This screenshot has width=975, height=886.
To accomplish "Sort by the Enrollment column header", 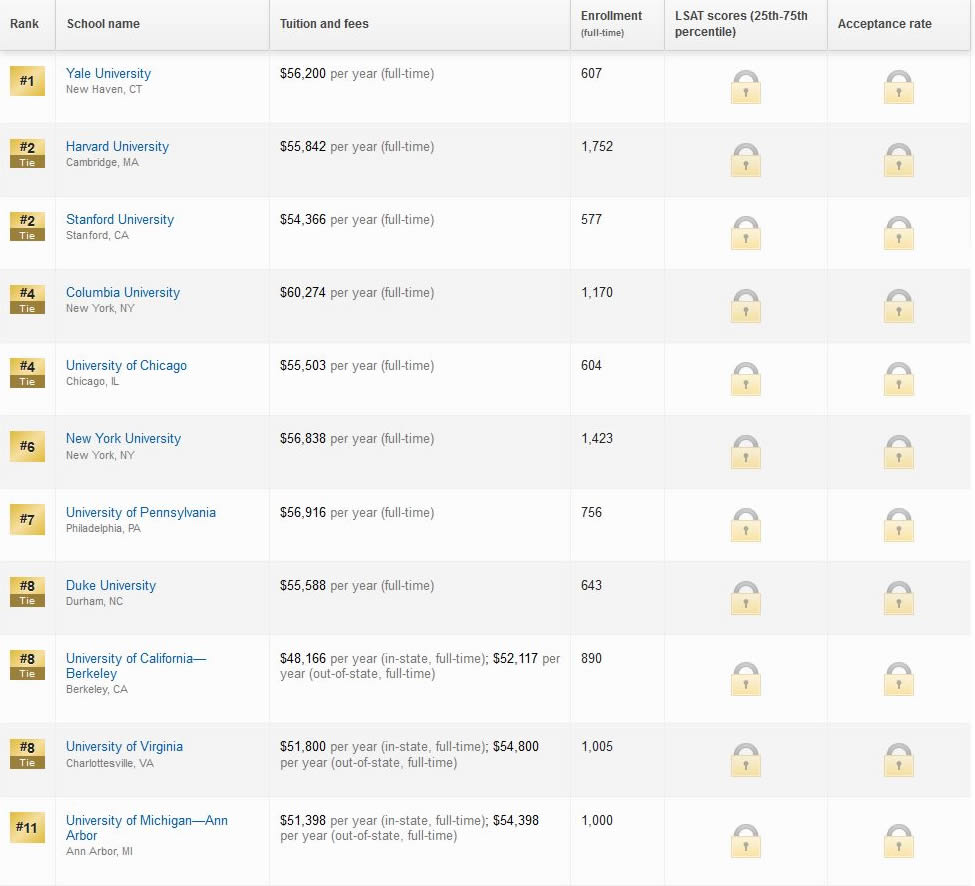I will pyautogui.click(x=611, y=17).
